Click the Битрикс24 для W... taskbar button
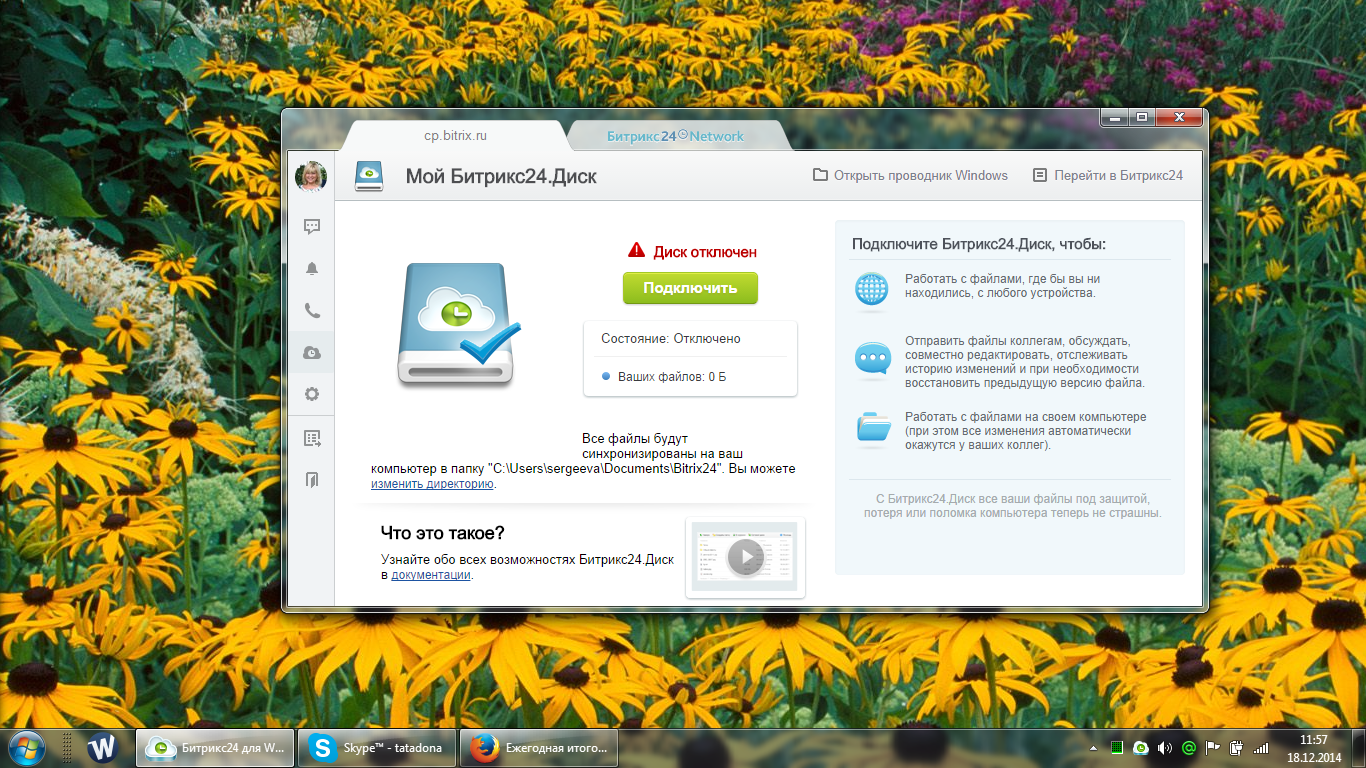Image resolution: width=1366 pixels, height=768 pixels. [x=216, y=747]
